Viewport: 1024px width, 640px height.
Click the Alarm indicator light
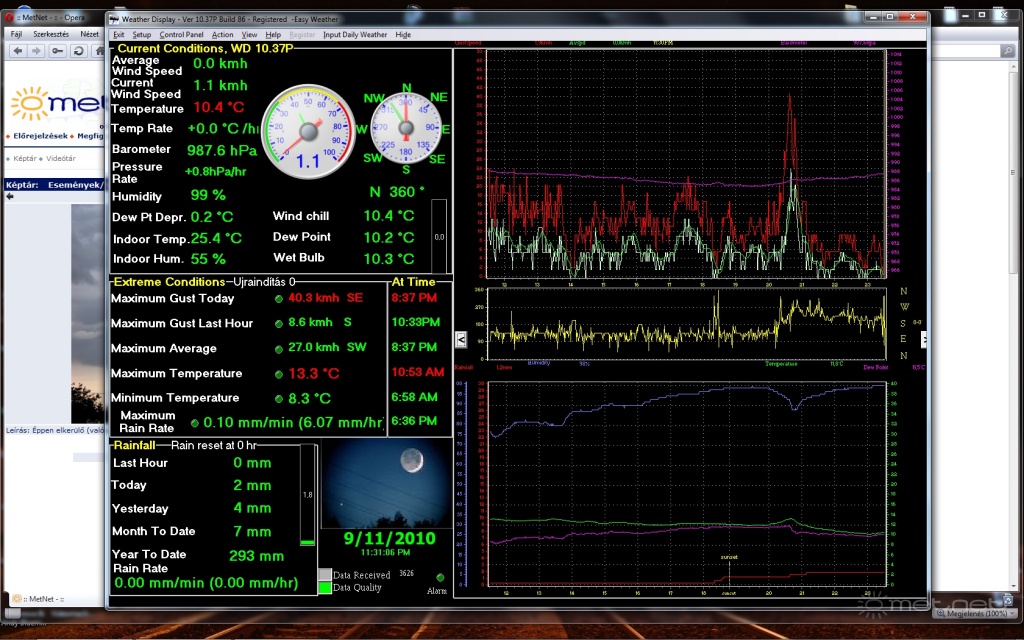click(440, 577)
